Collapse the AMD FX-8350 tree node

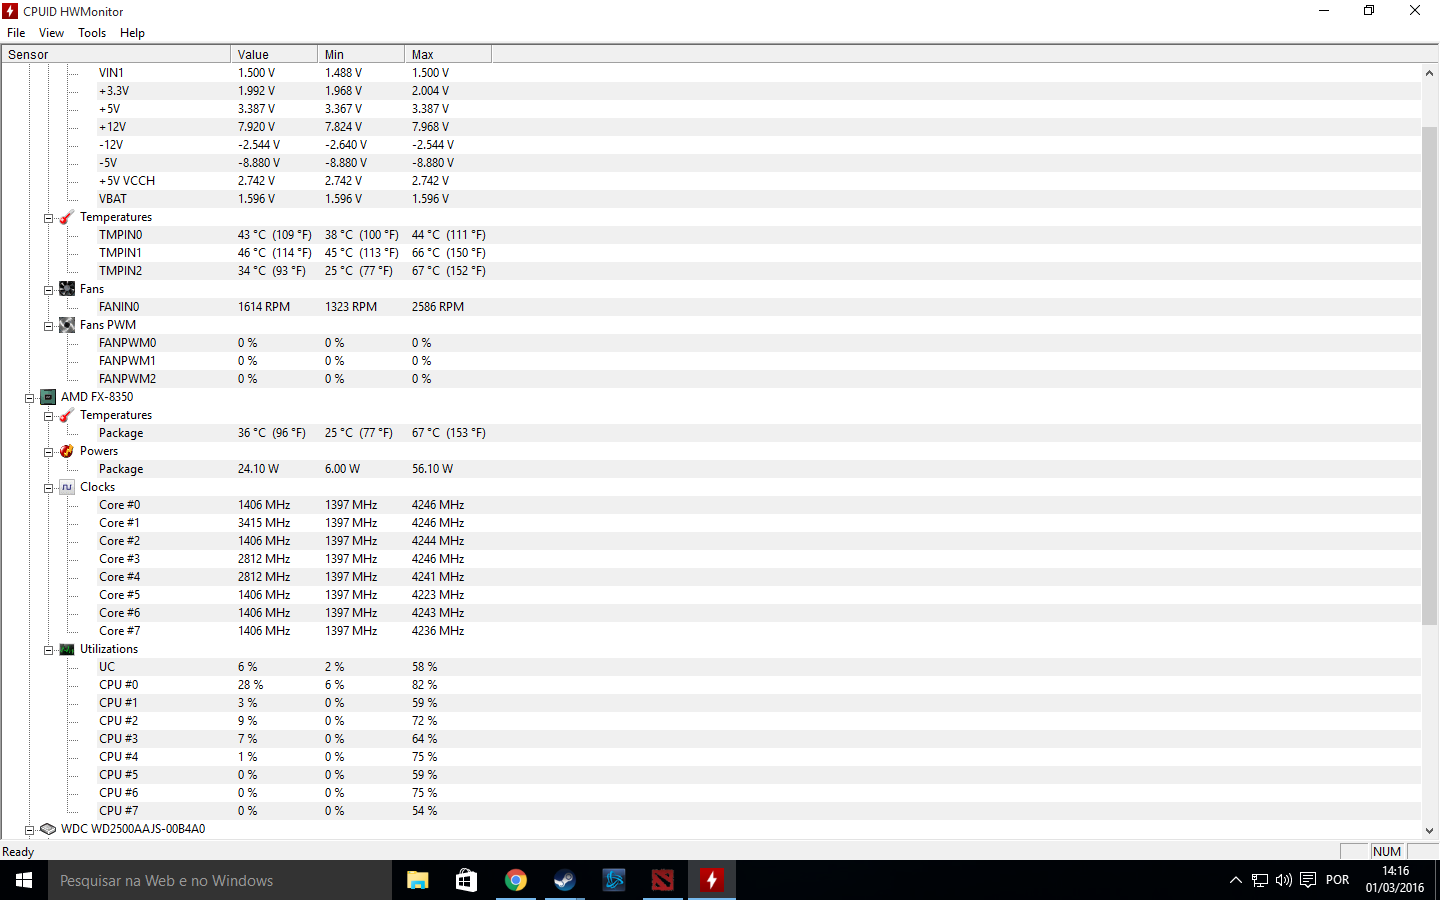29,398
